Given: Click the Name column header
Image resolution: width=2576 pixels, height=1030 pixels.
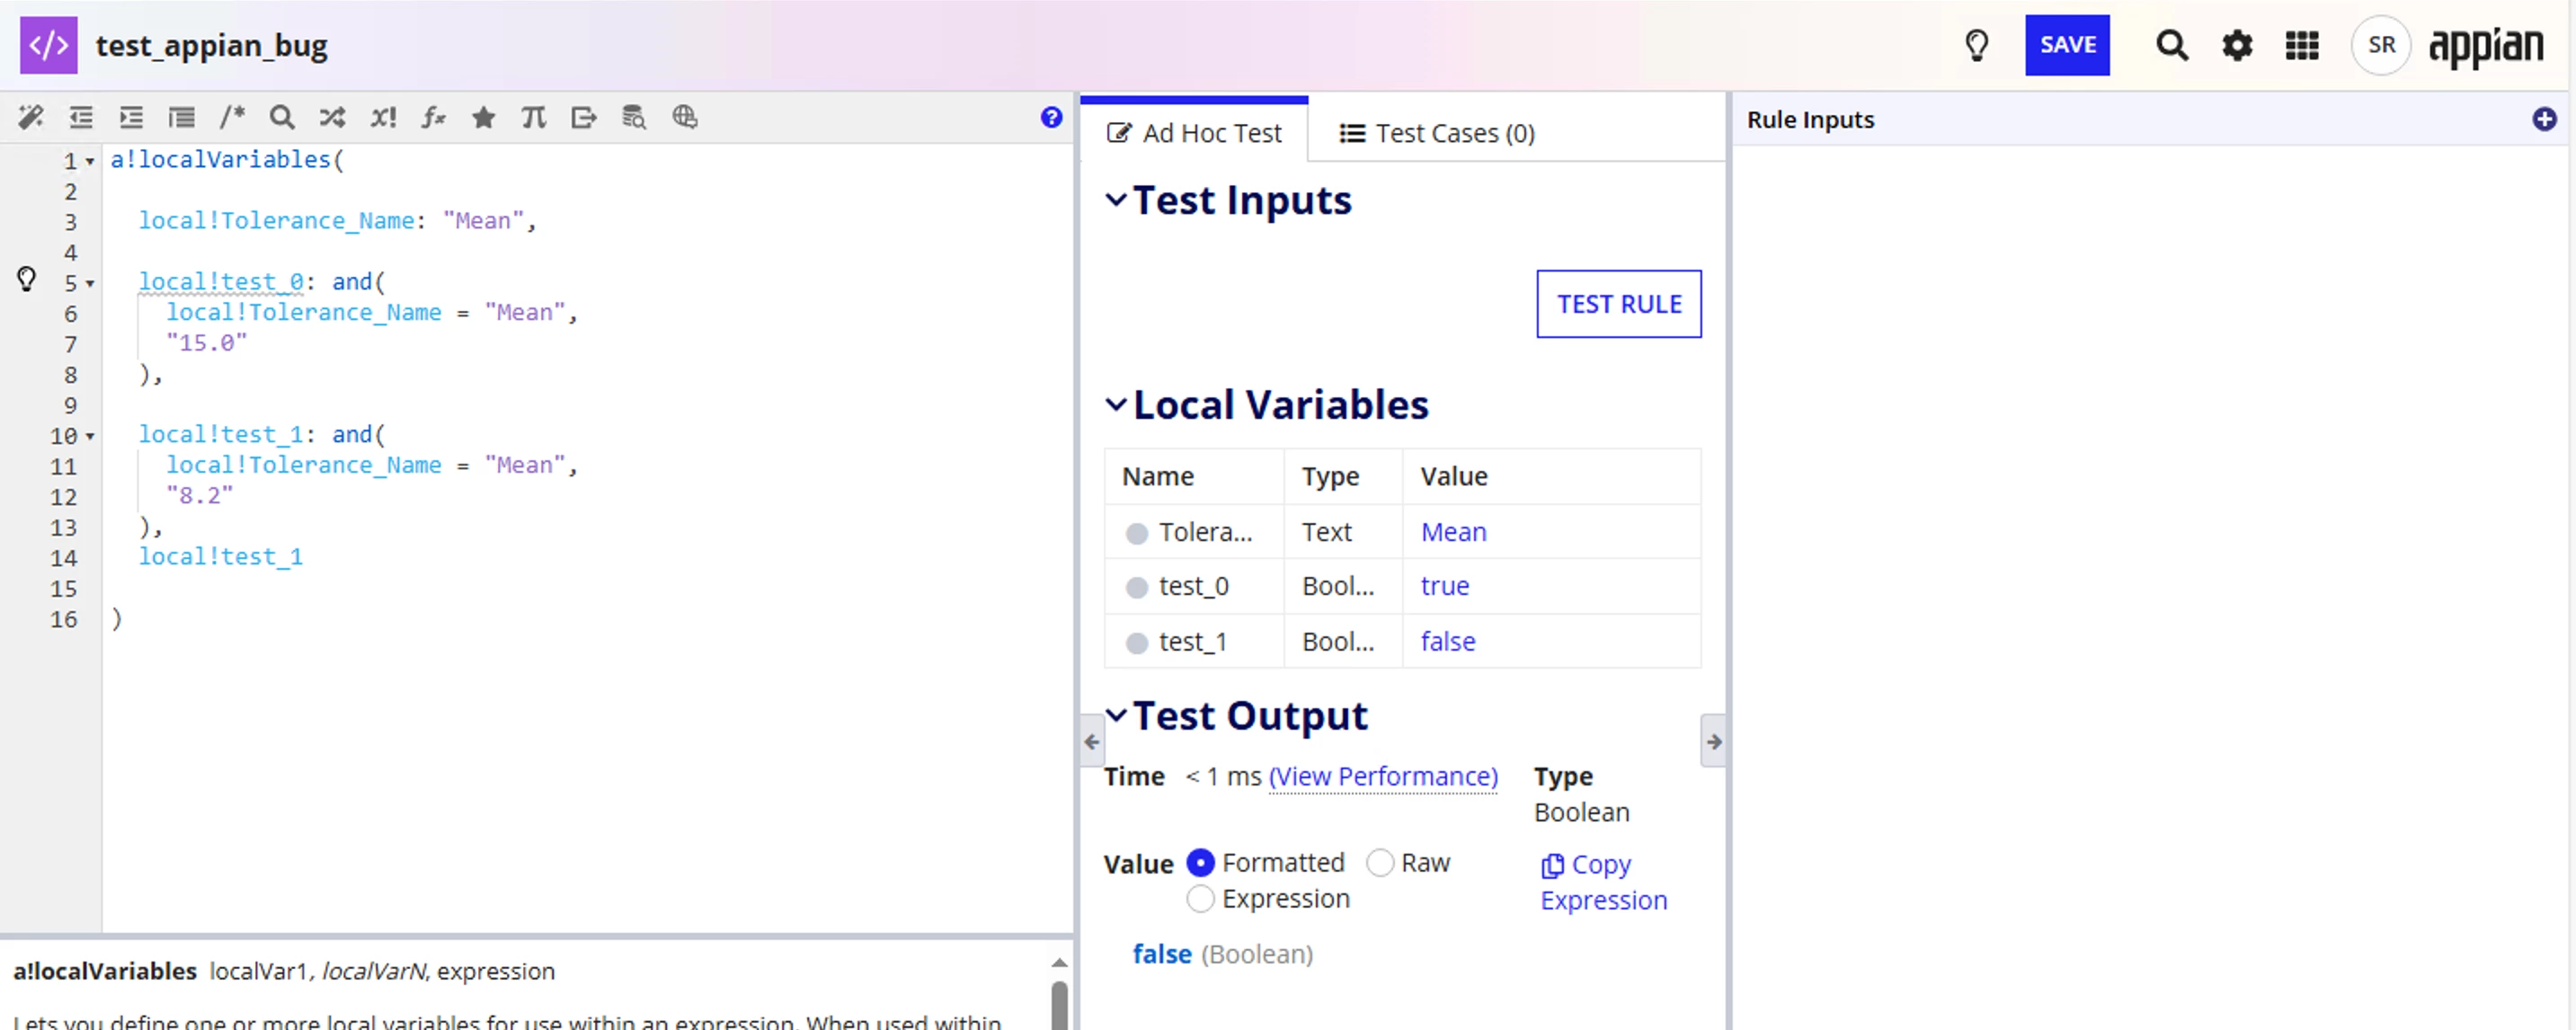Looking at the screenshot, I should [1157, 477].
